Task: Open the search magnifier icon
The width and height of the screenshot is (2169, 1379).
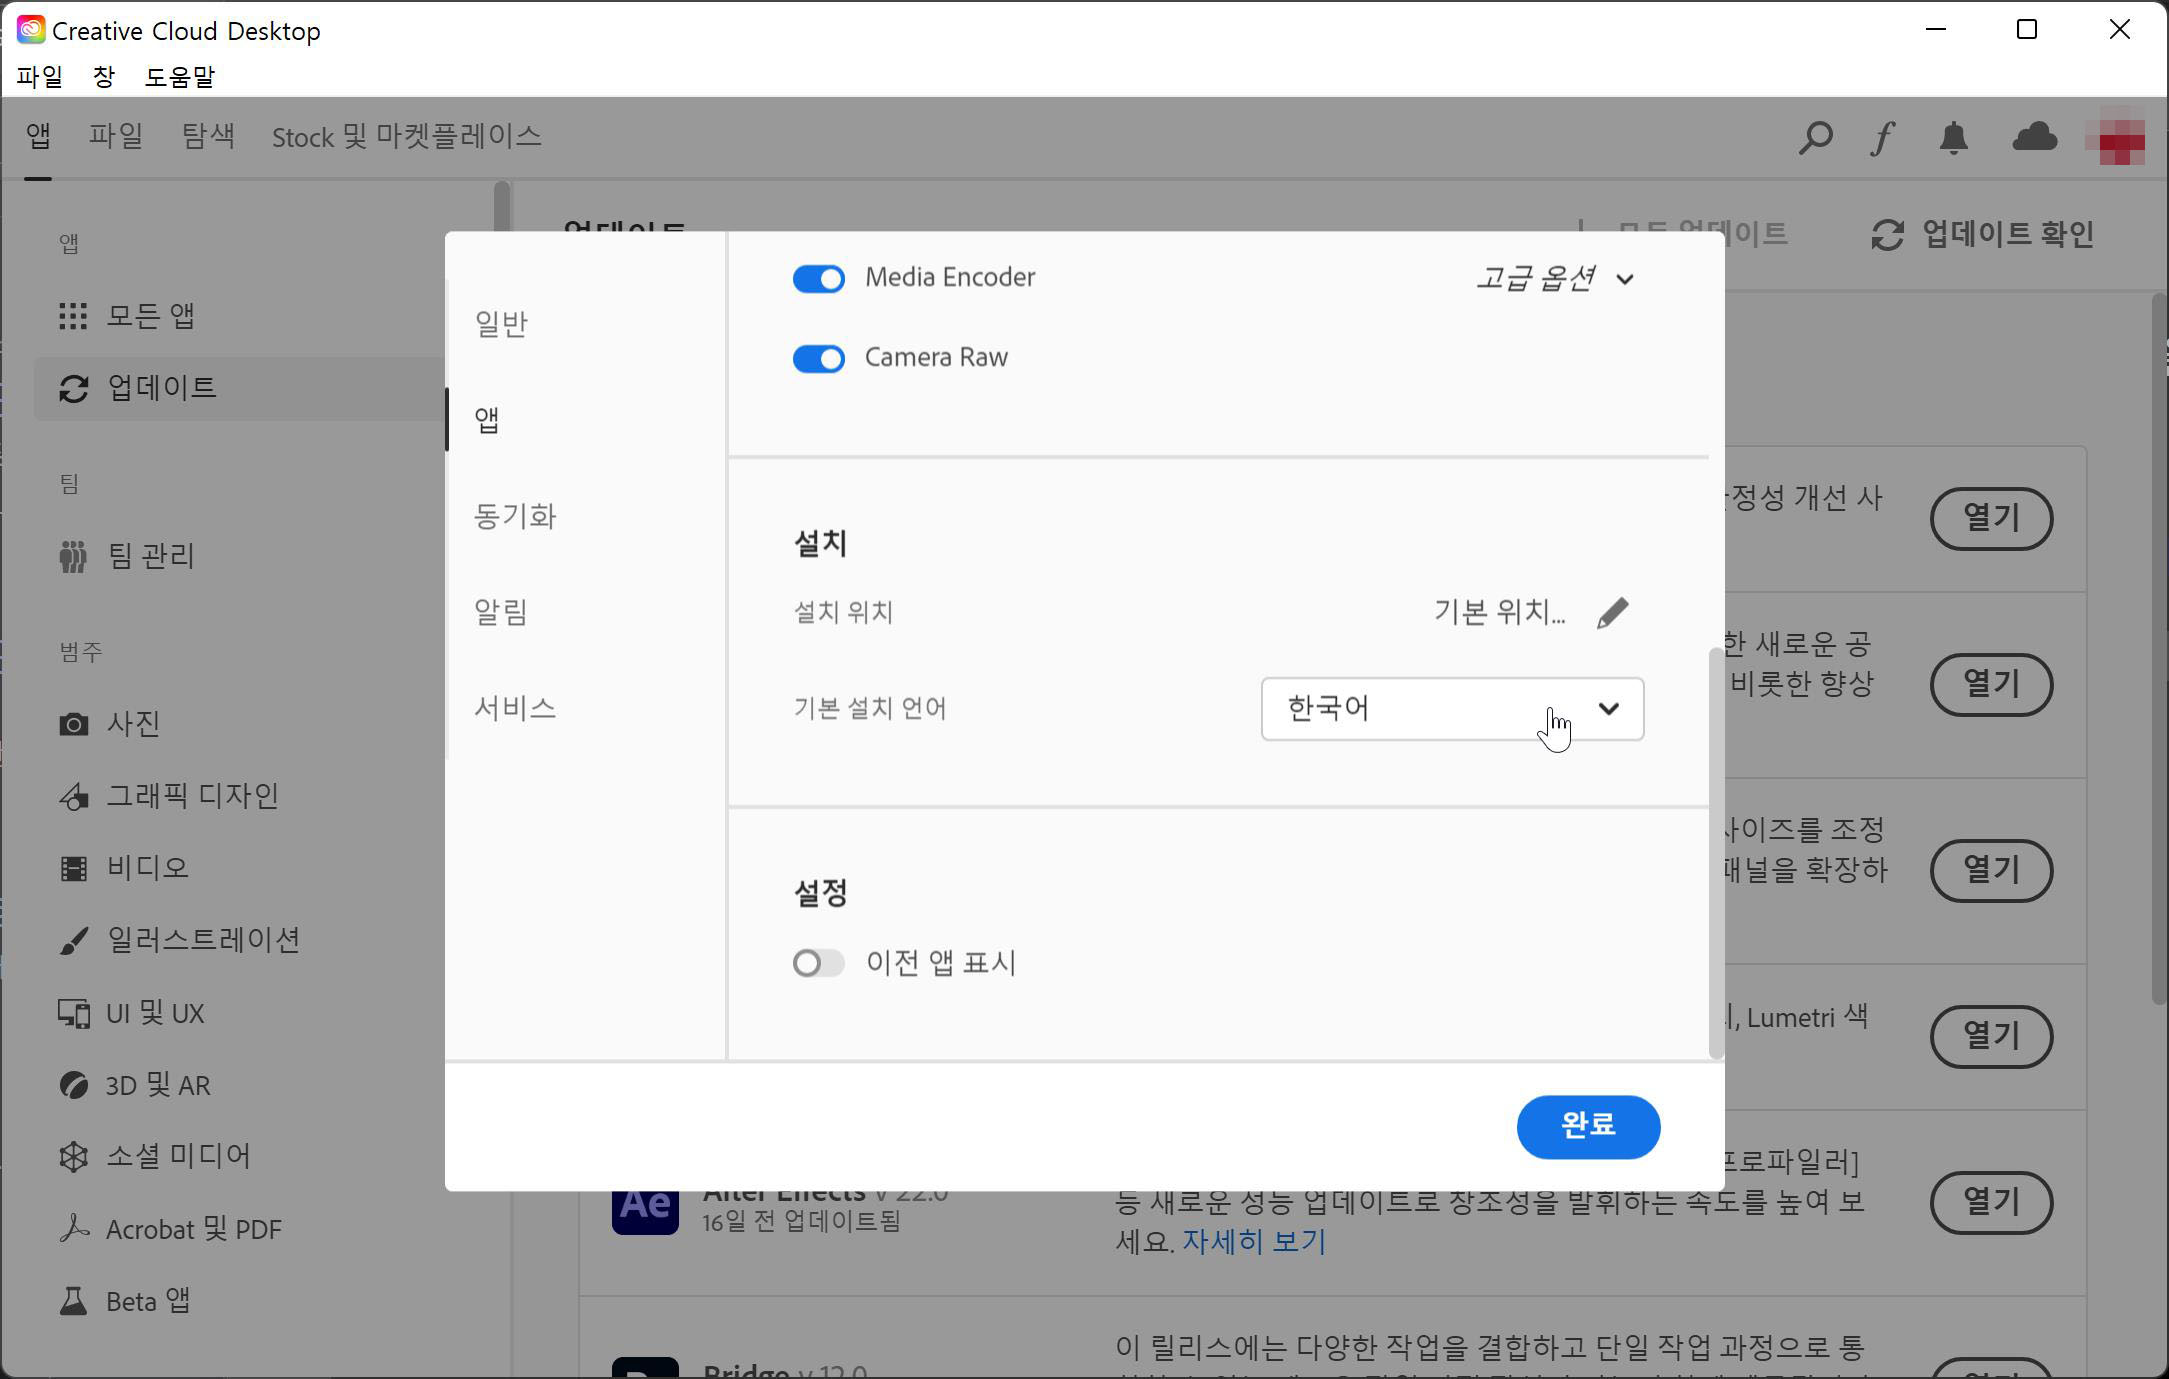Action: pyautogui.click(x=1815, y=137)
